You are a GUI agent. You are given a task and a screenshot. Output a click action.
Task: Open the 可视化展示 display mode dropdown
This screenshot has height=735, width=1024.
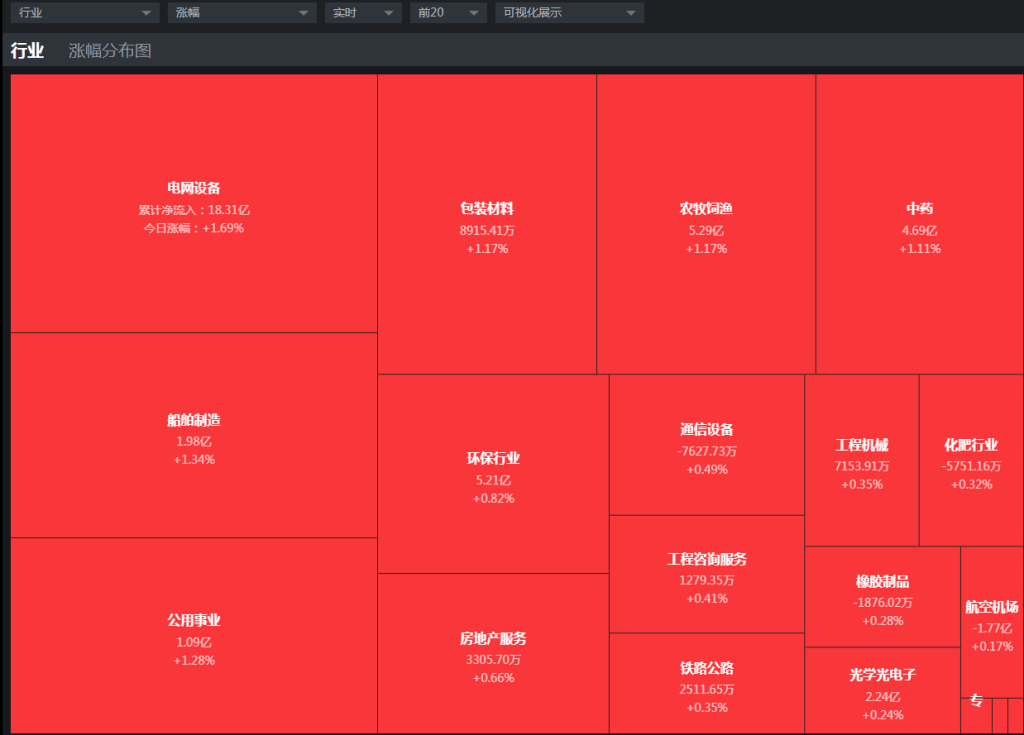(x=569, y=13)
